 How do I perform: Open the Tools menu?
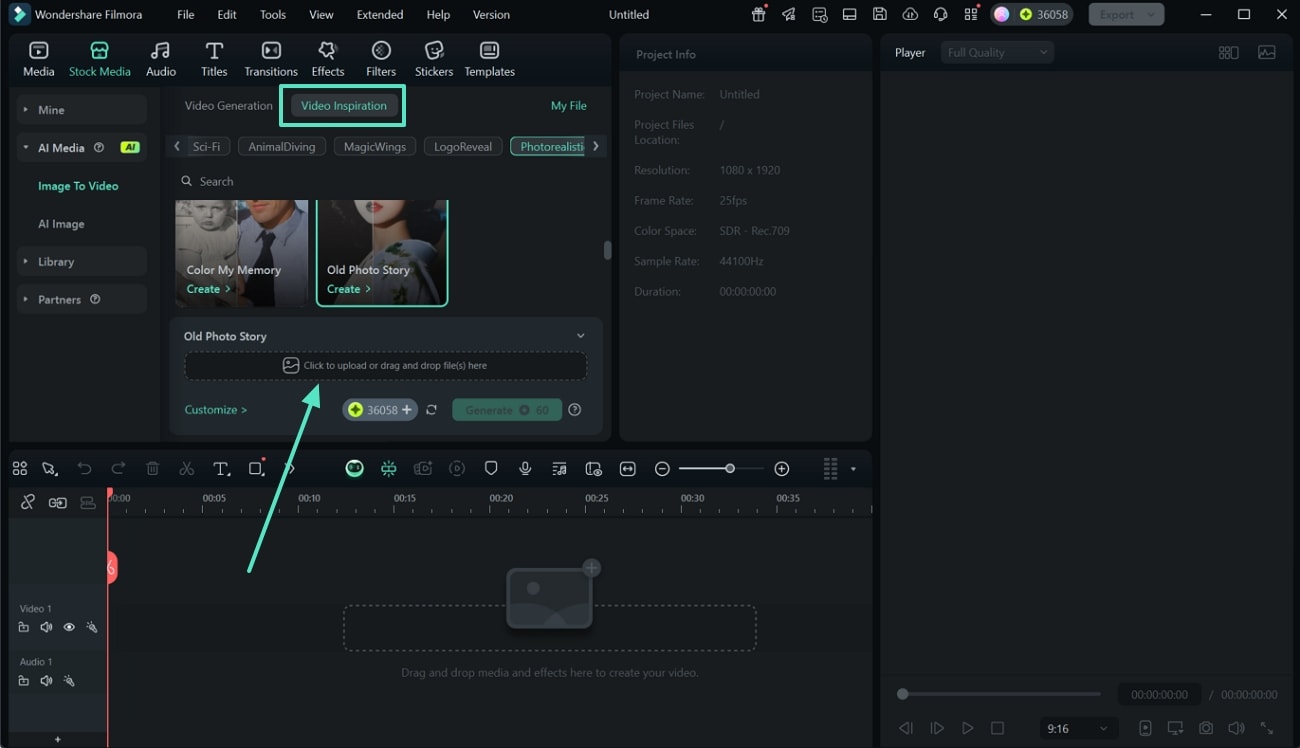click(x=273, y=14)
